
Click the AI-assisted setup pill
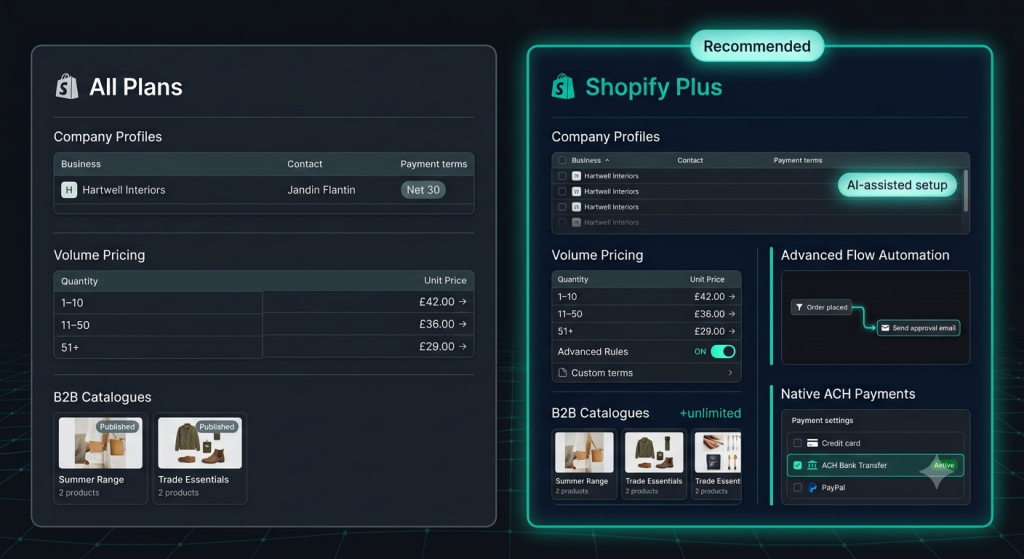(x=897, y=185)
